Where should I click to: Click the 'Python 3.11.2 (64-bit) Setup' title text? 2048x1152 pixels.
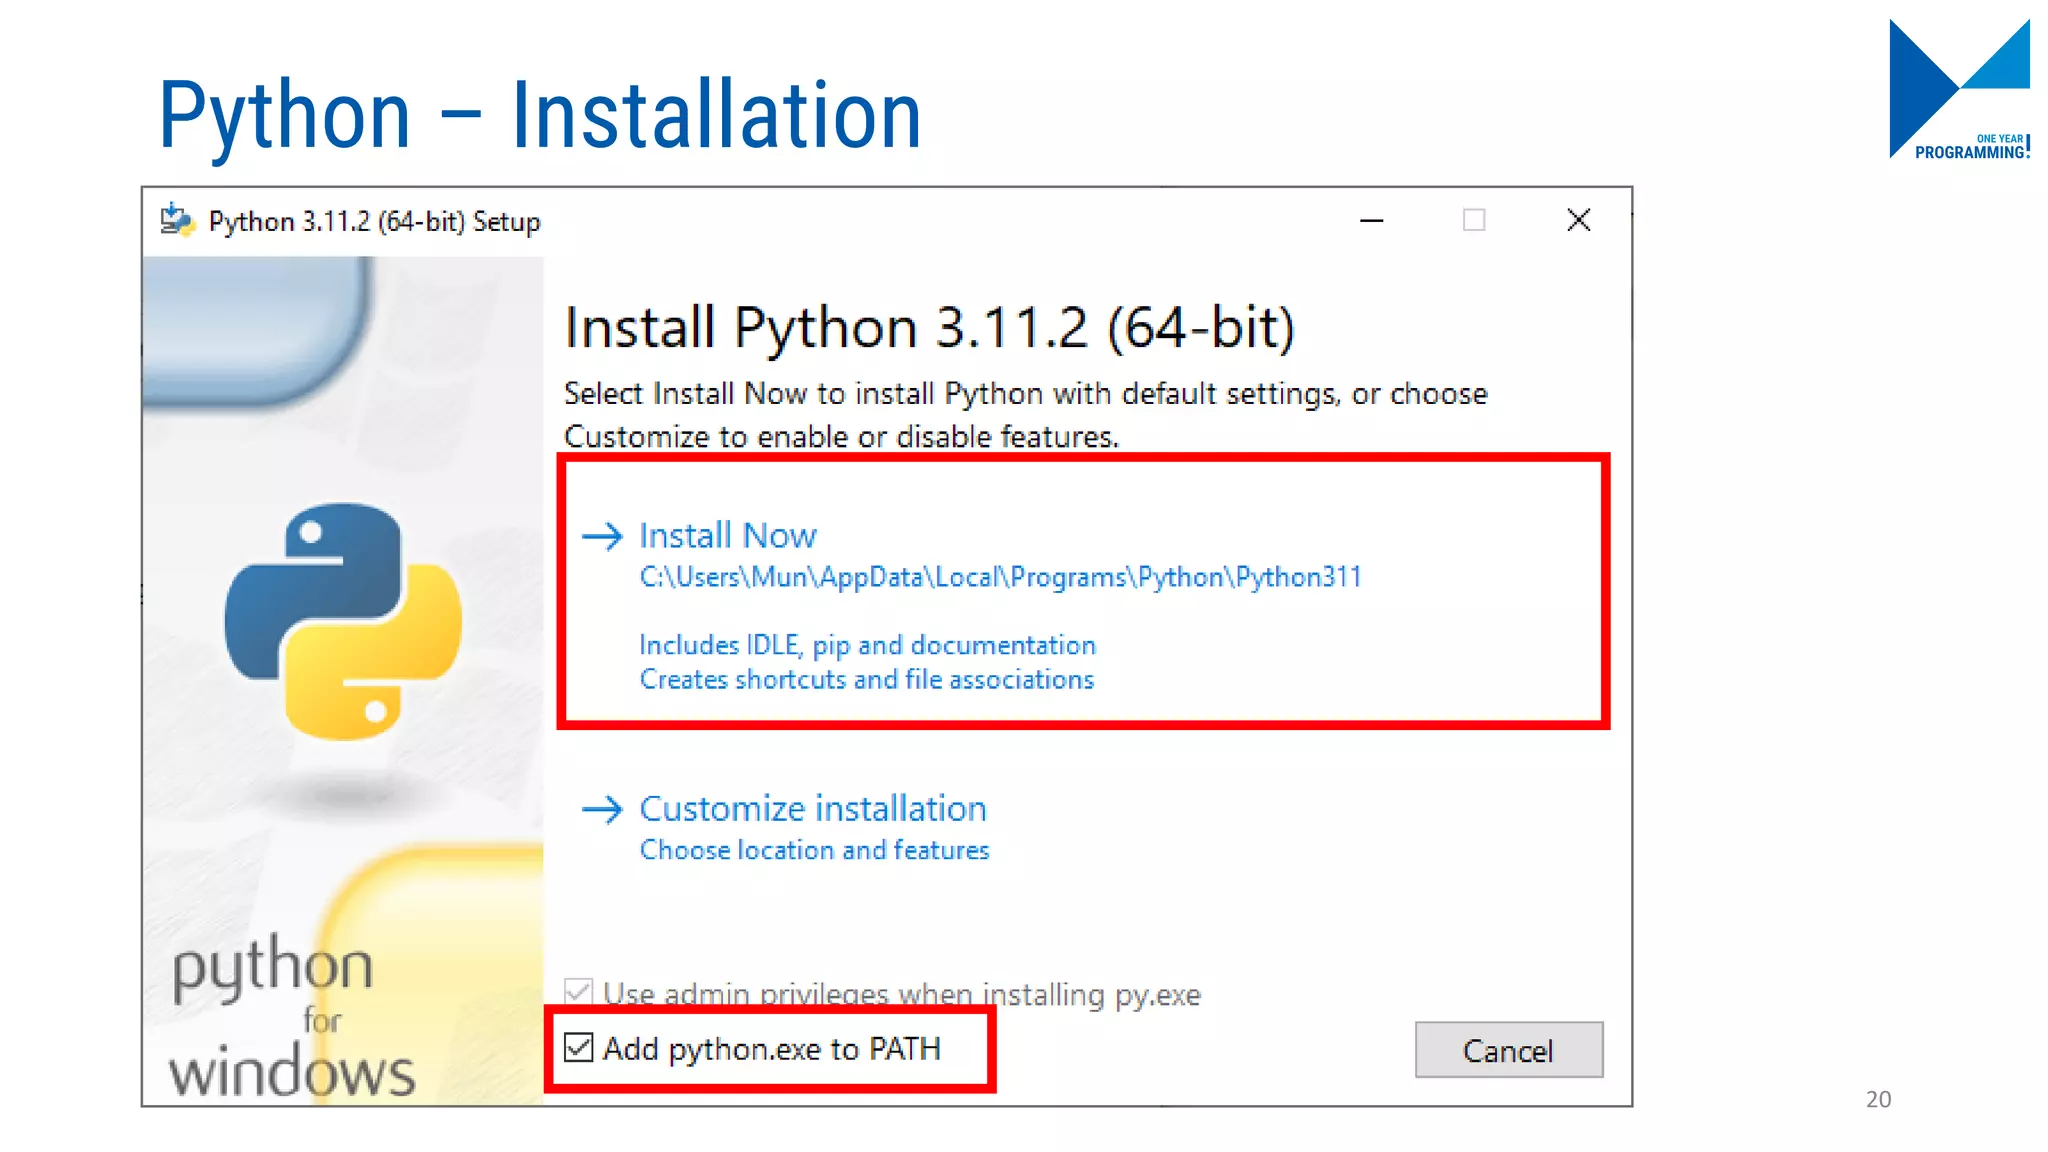(x=374, y=221)
